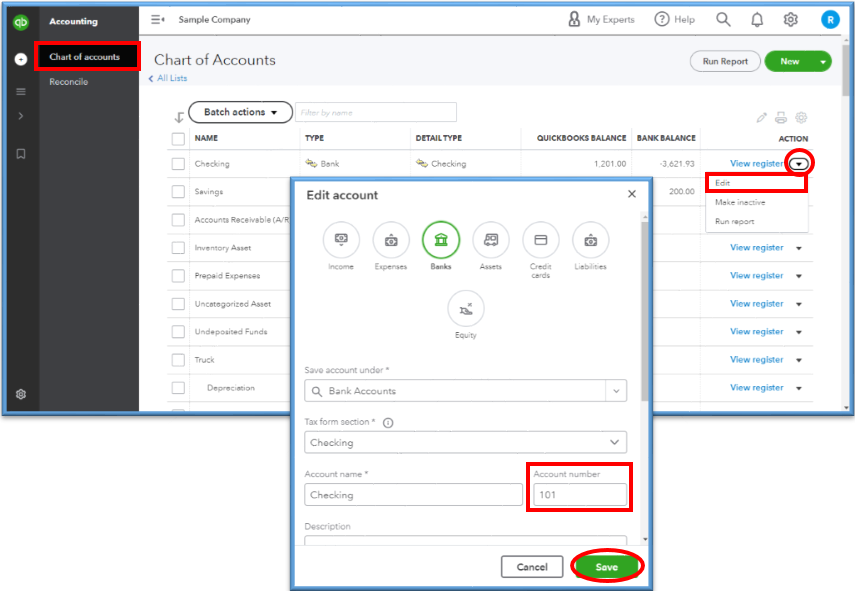Open the arrow dropdown beside New button
Screen dimensions: 855x591
(x=822, y=62)
